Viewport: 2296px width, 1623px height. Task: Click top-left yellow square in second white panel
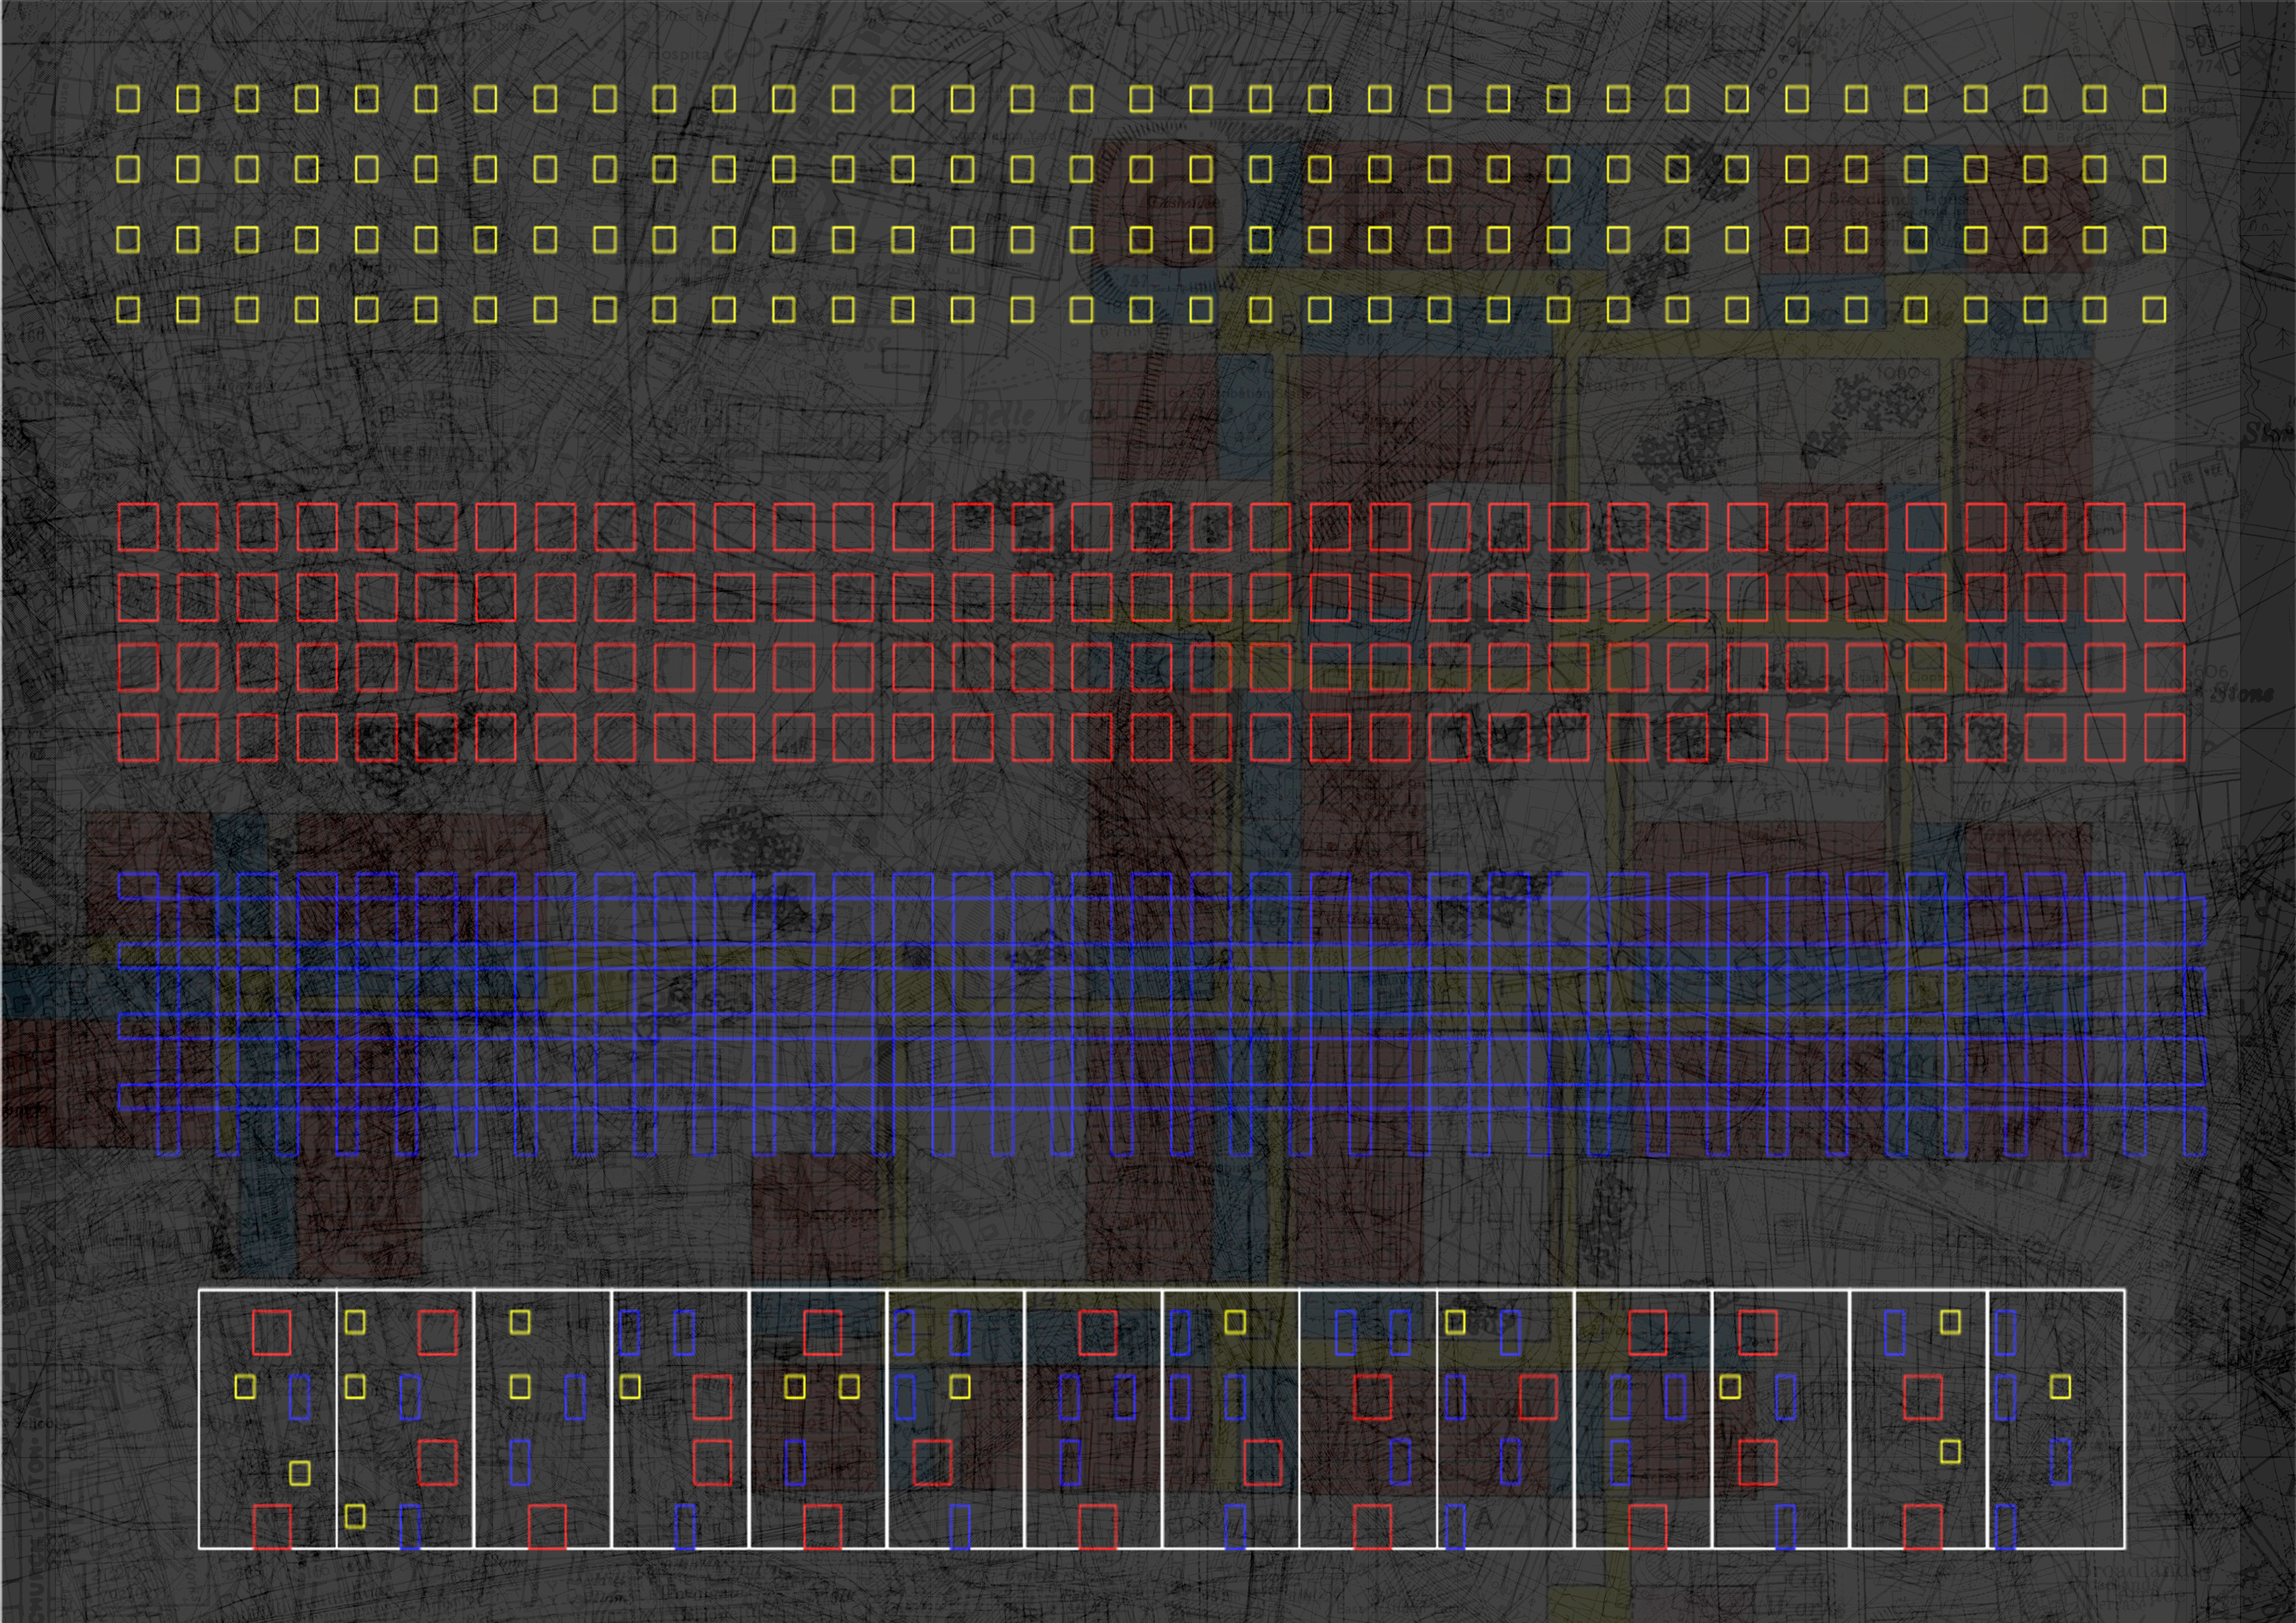(x=355, y=1322)
